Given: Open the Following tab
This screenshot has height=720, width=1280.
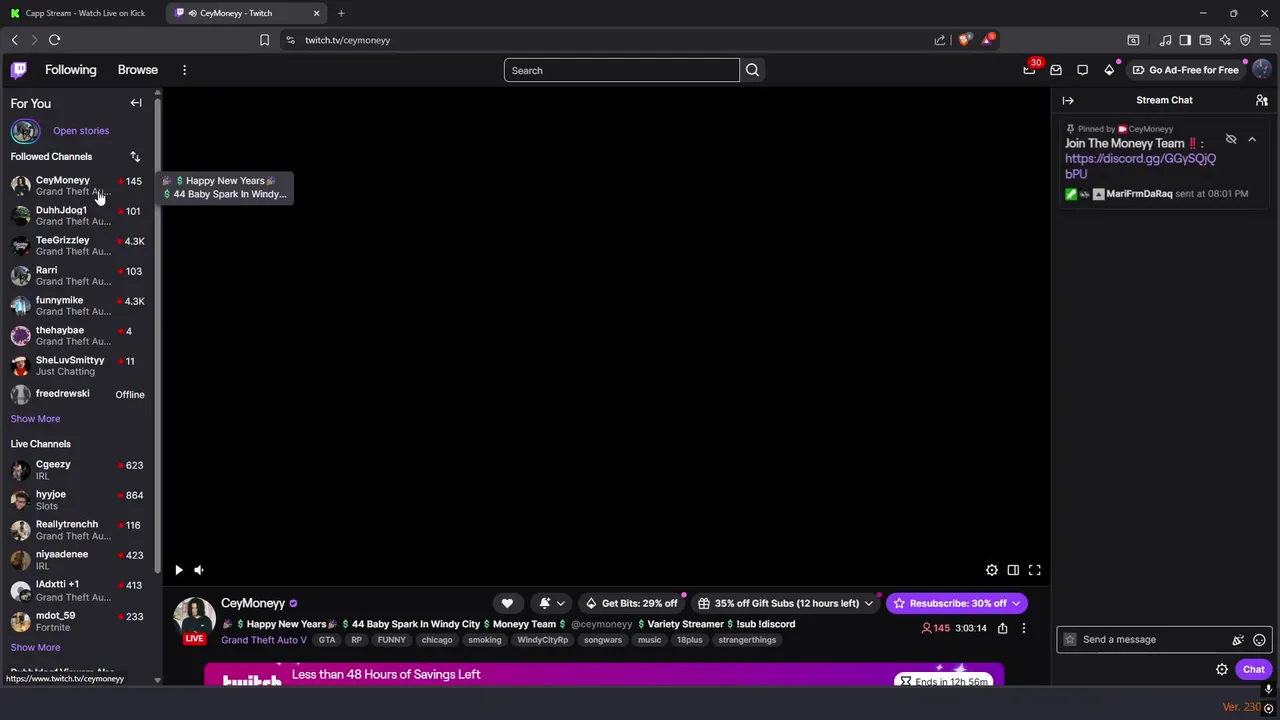Looking at the screenshot, I should point(70,70).
